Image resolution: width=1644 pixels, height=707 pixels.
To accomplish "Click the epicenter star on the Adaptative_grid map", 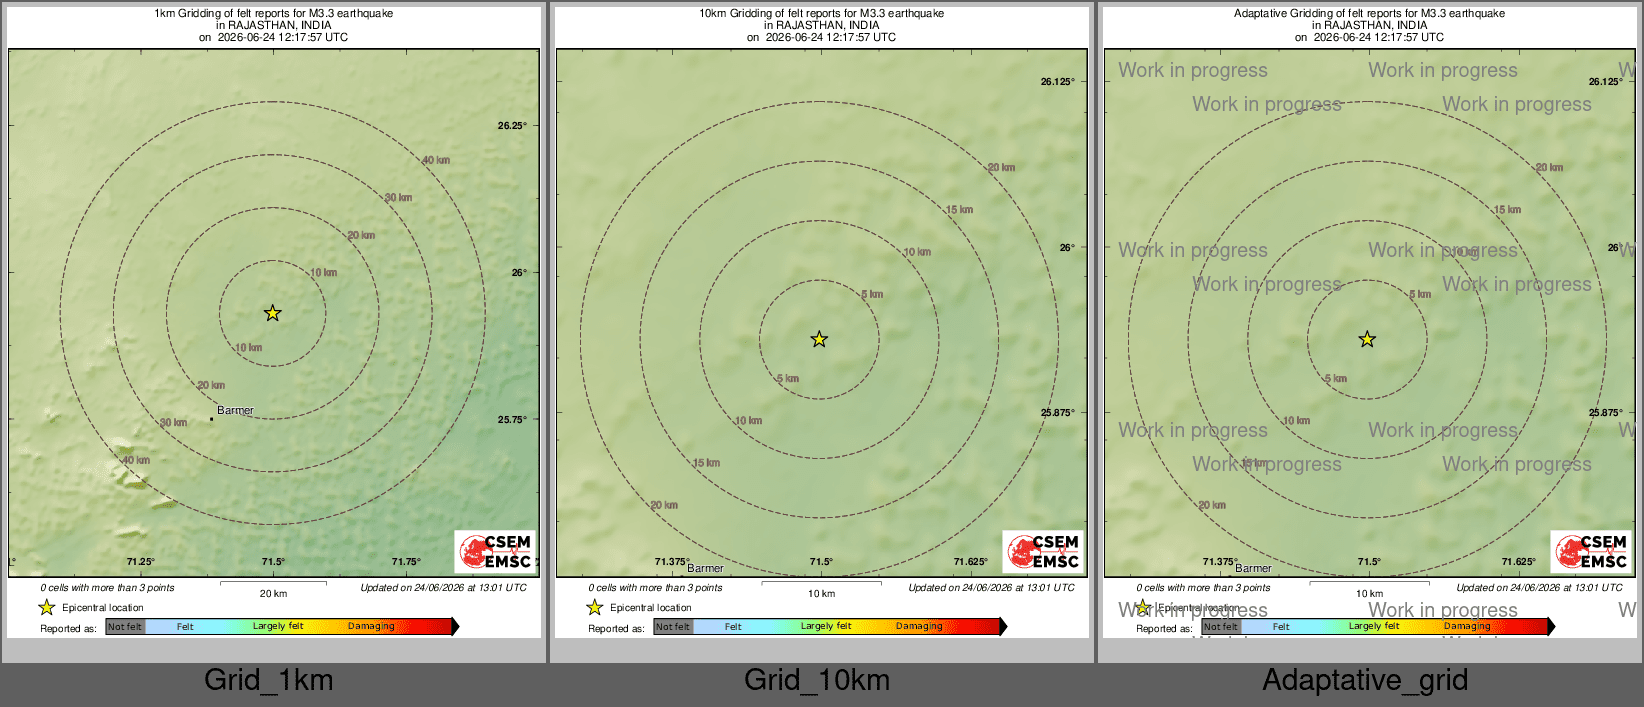I will 1367,339.
